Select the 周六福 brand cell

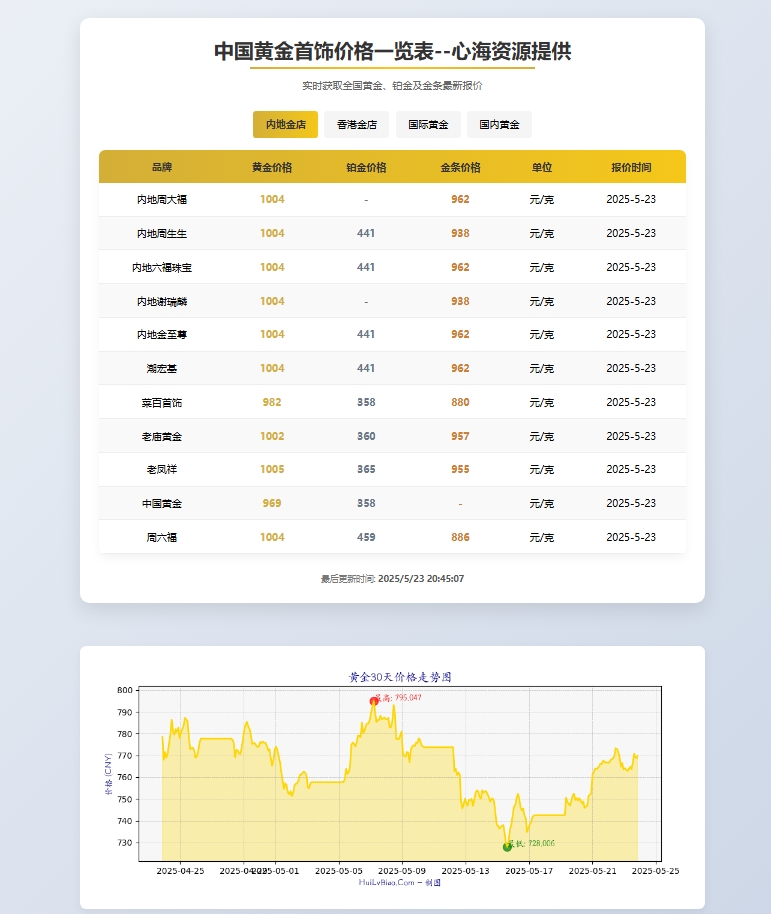(x=162, y=537)
